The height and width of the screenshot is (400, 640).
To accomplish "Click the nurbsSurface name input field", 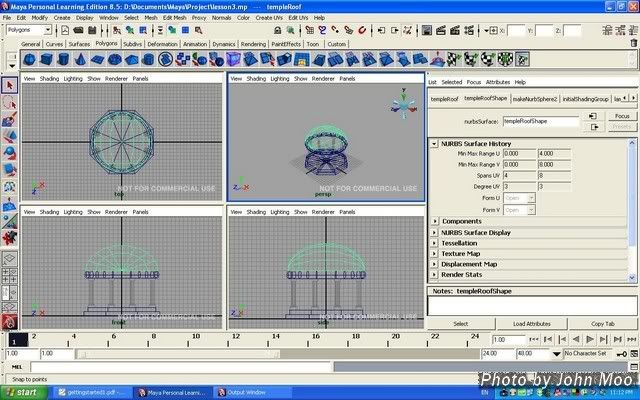I will point(539,121).
